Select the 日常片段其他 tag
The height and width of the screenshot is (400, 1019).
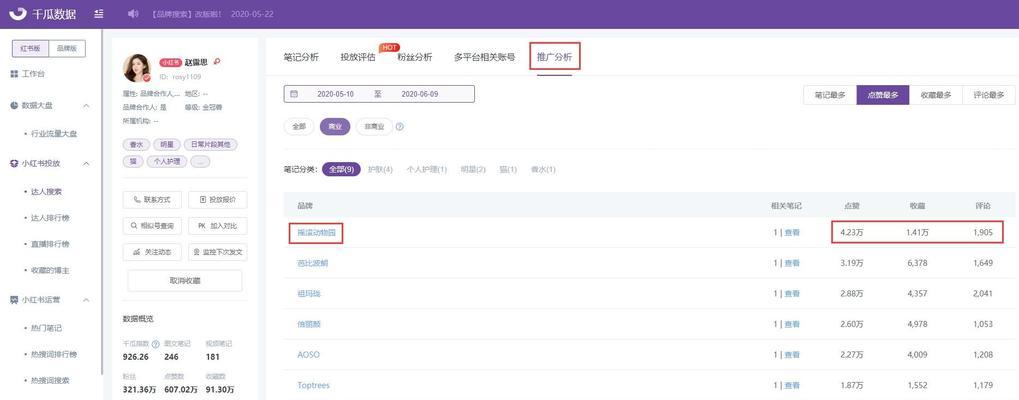[211, 145]
